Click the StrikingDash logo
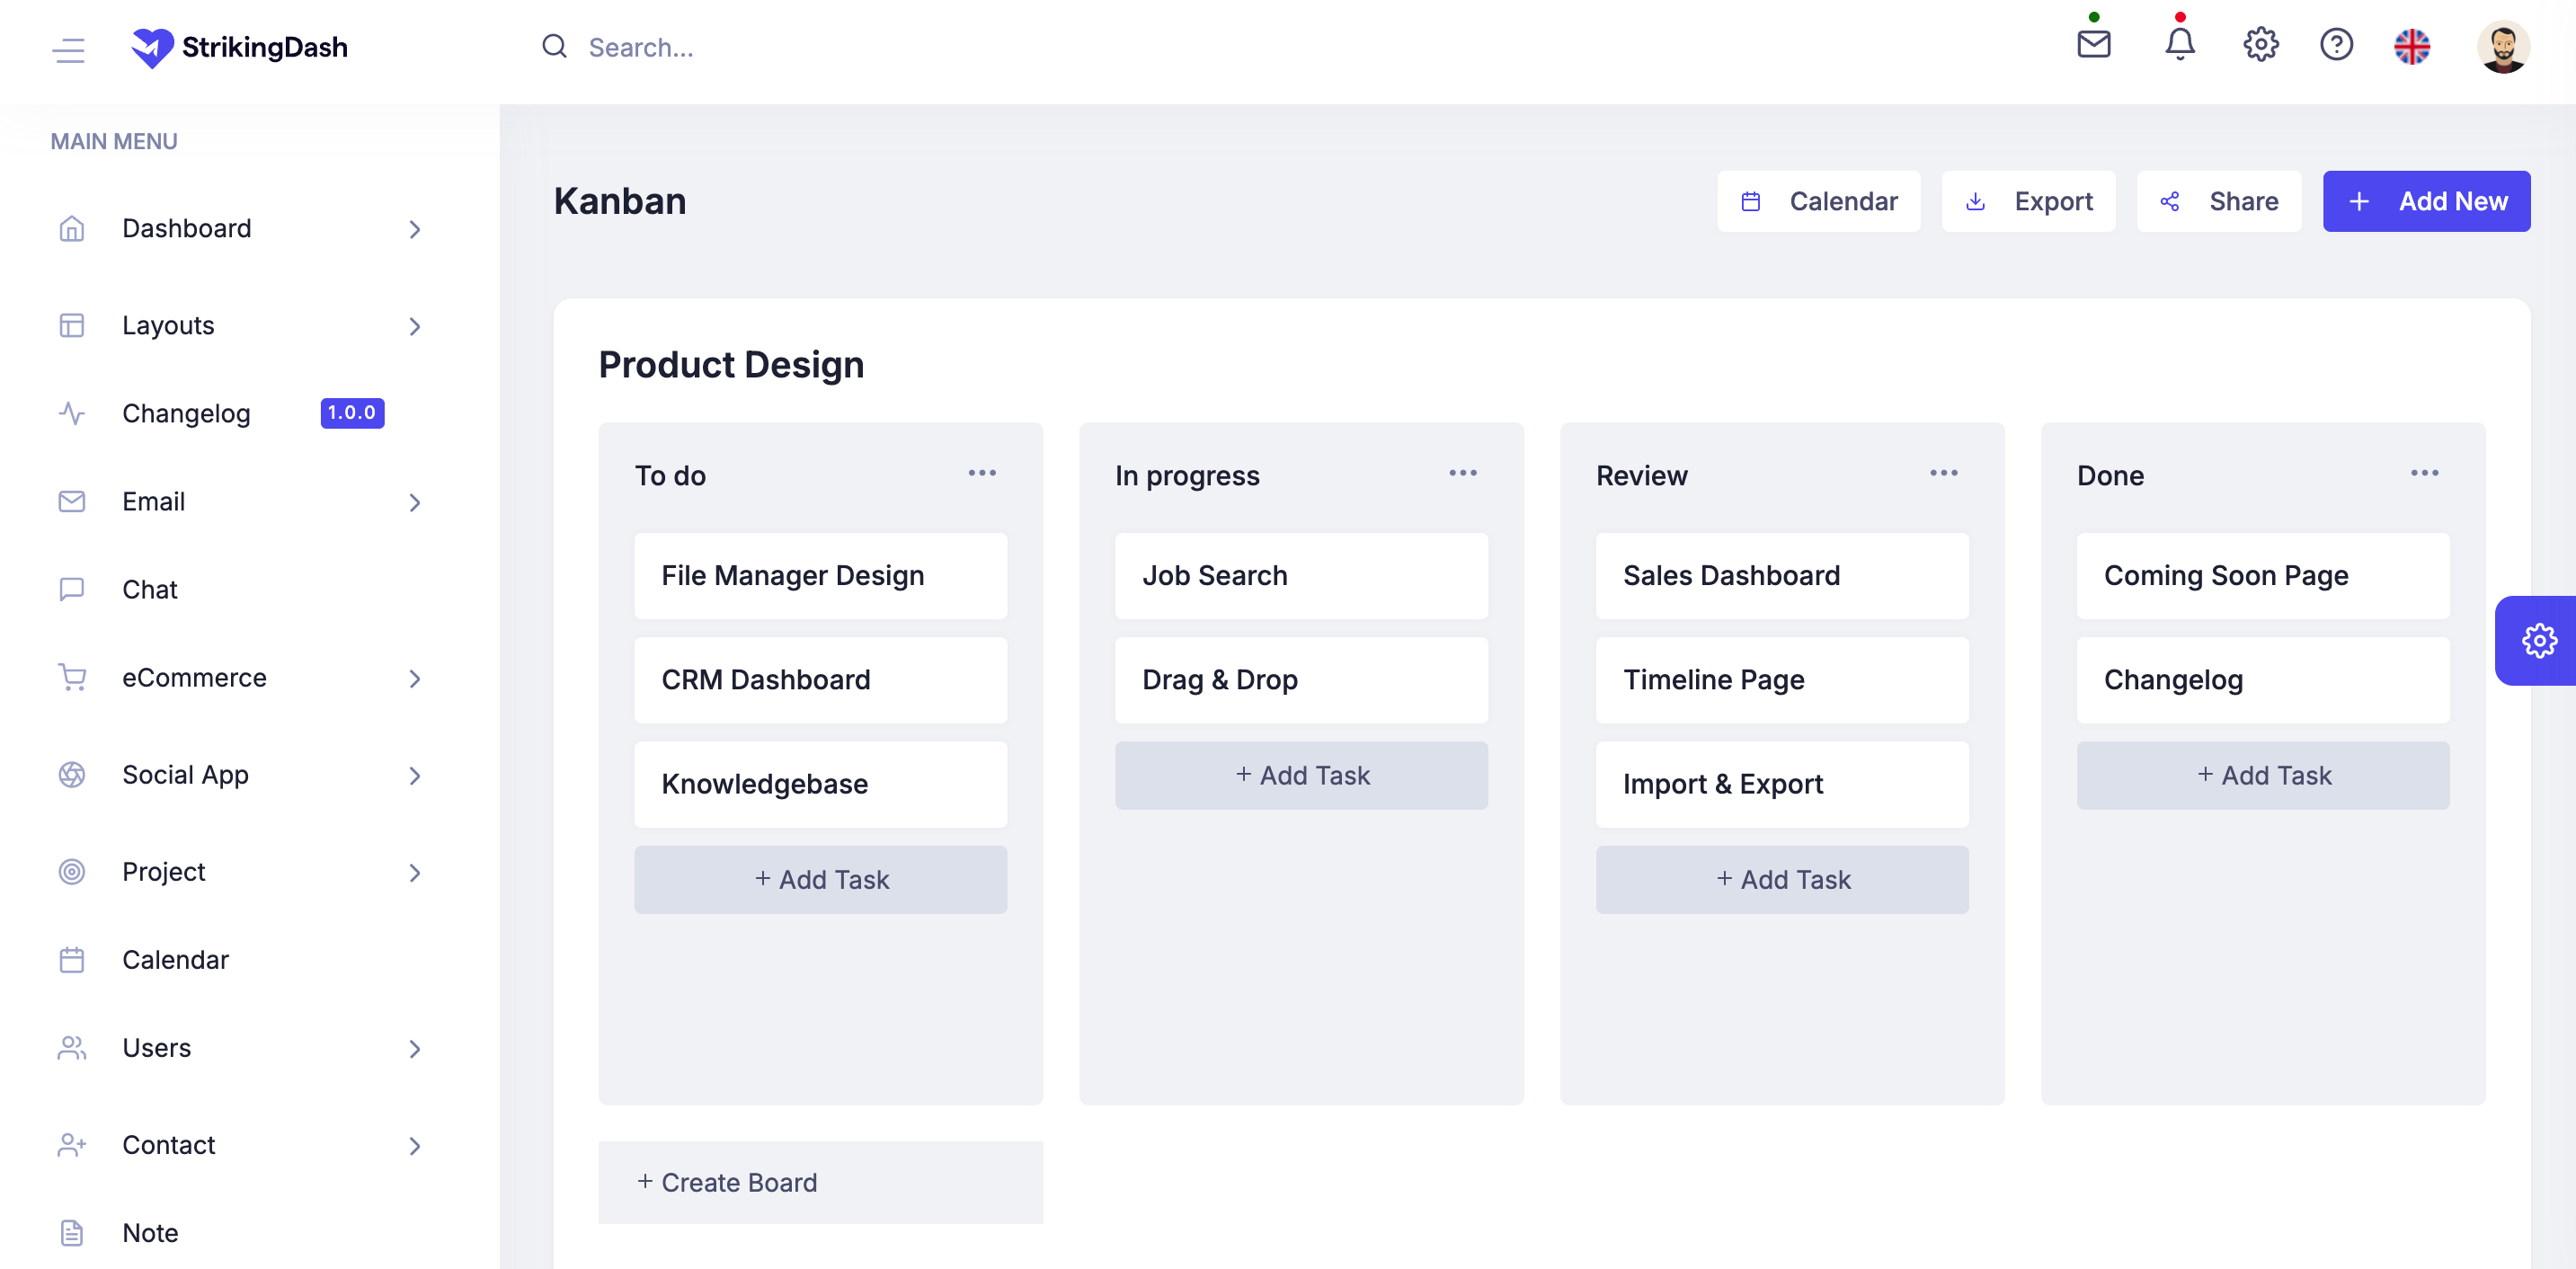Image resolution: width=2576 pixels, height=1269 pixels. point(240,47)
